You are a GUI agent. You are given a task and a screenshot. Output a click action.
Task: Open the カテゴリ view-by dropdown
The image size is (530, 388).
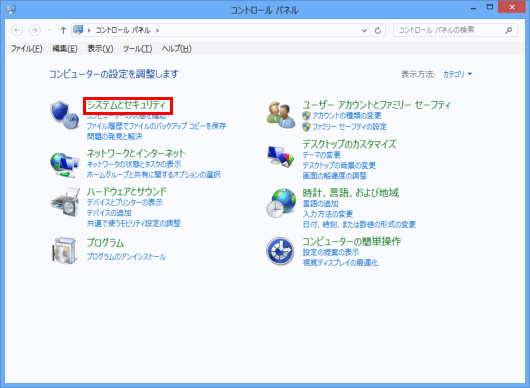point(457,74)
